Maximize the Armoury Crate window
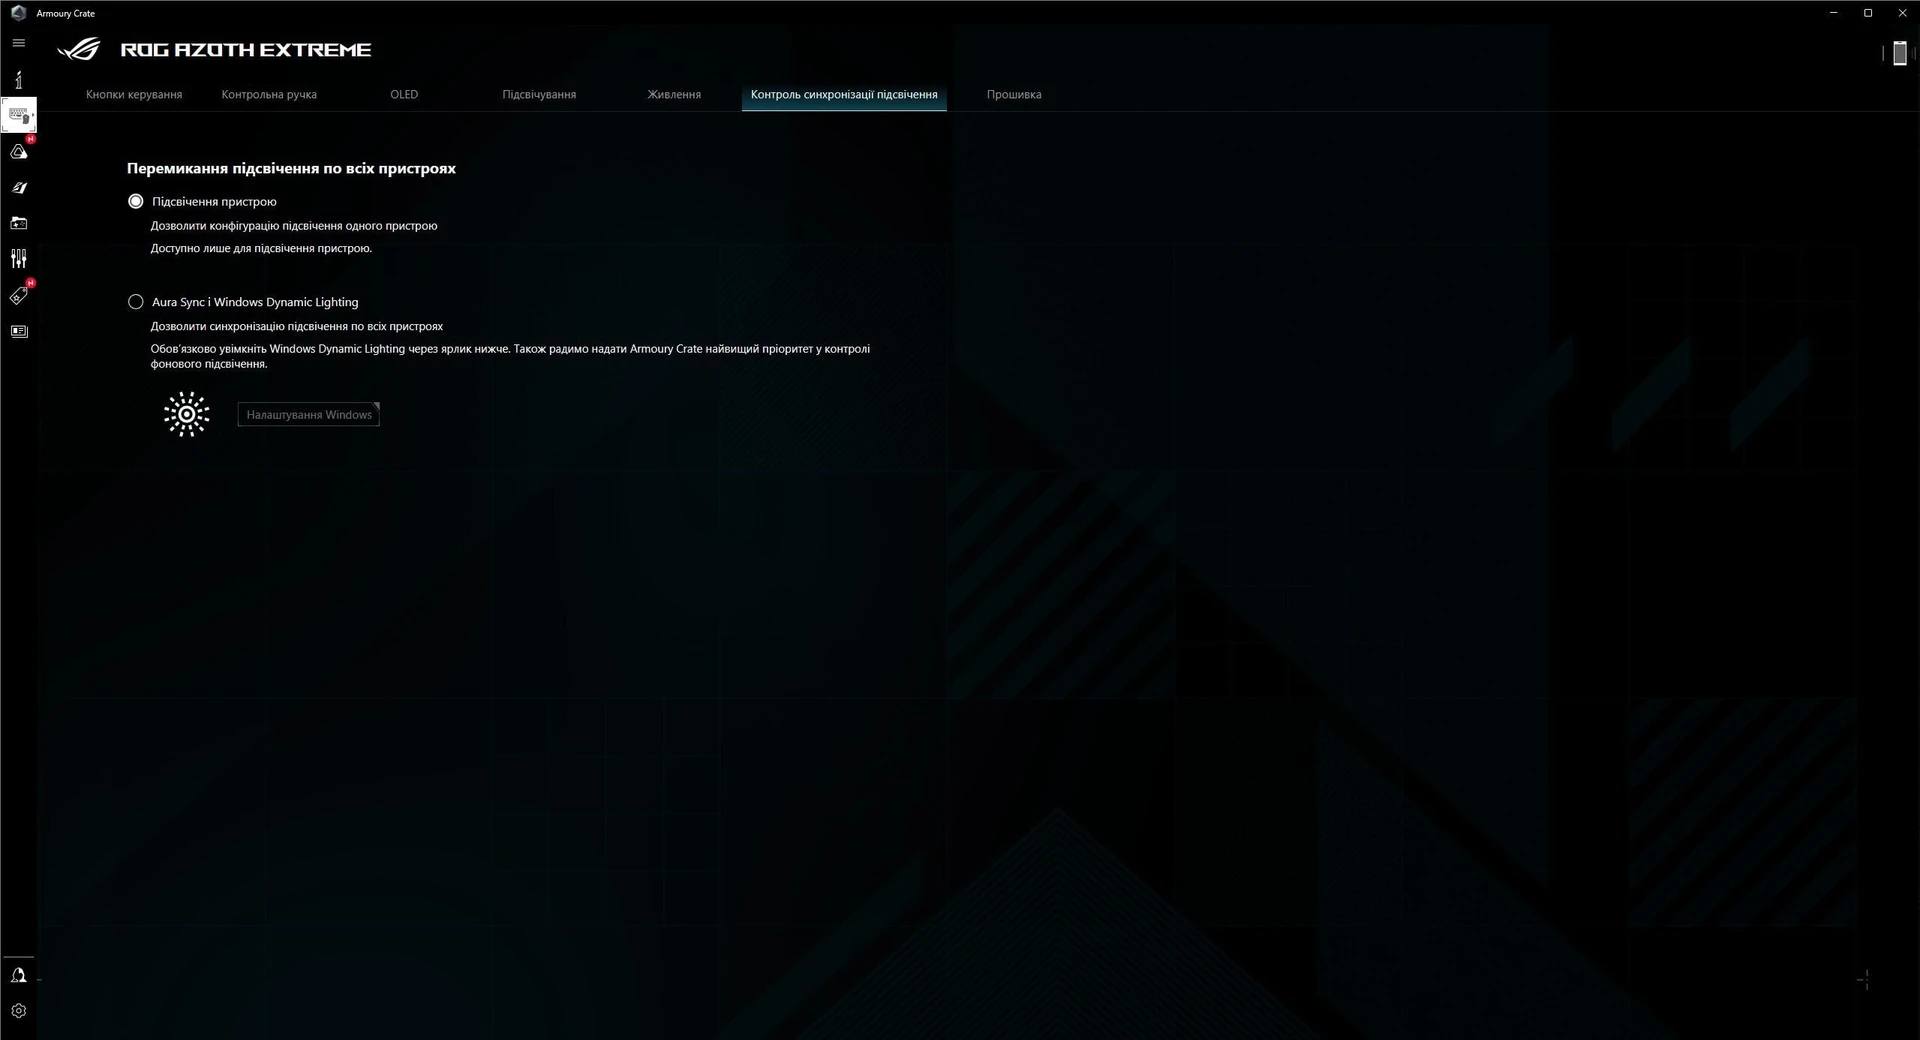Screen dimensions: 1920x1040 pos(1868,13)
